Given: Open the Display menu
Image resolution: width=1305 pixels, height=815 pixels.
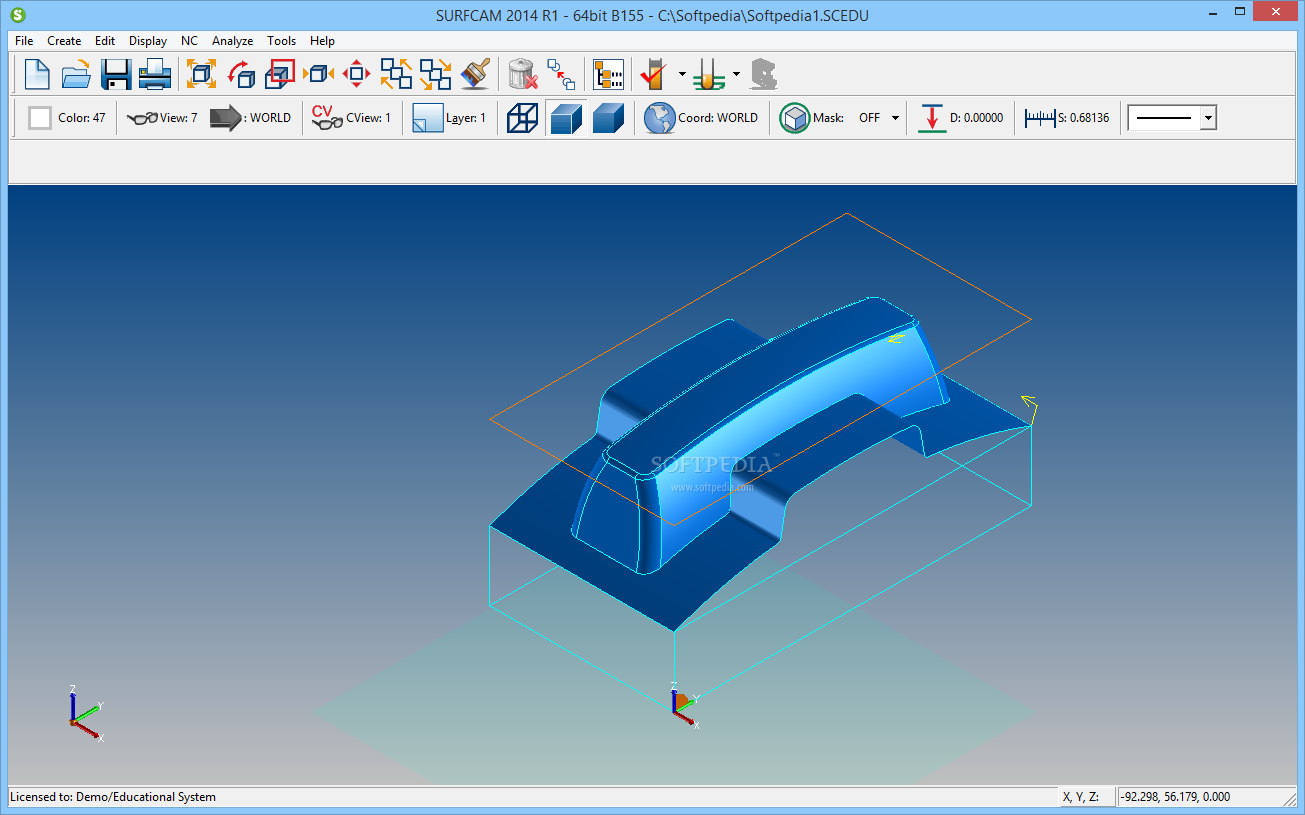Looking at the screenshot, I should (148, 41).
